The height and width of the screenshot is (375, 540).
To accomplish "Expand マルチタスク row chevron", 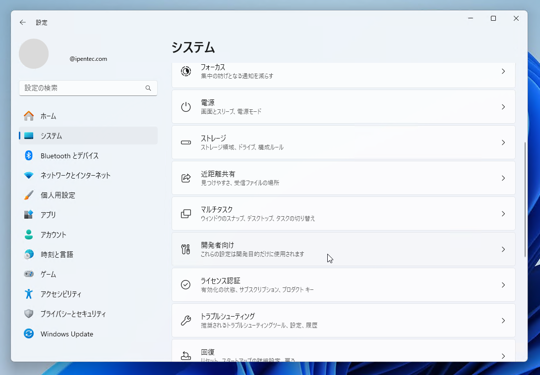I will (503, 213).
